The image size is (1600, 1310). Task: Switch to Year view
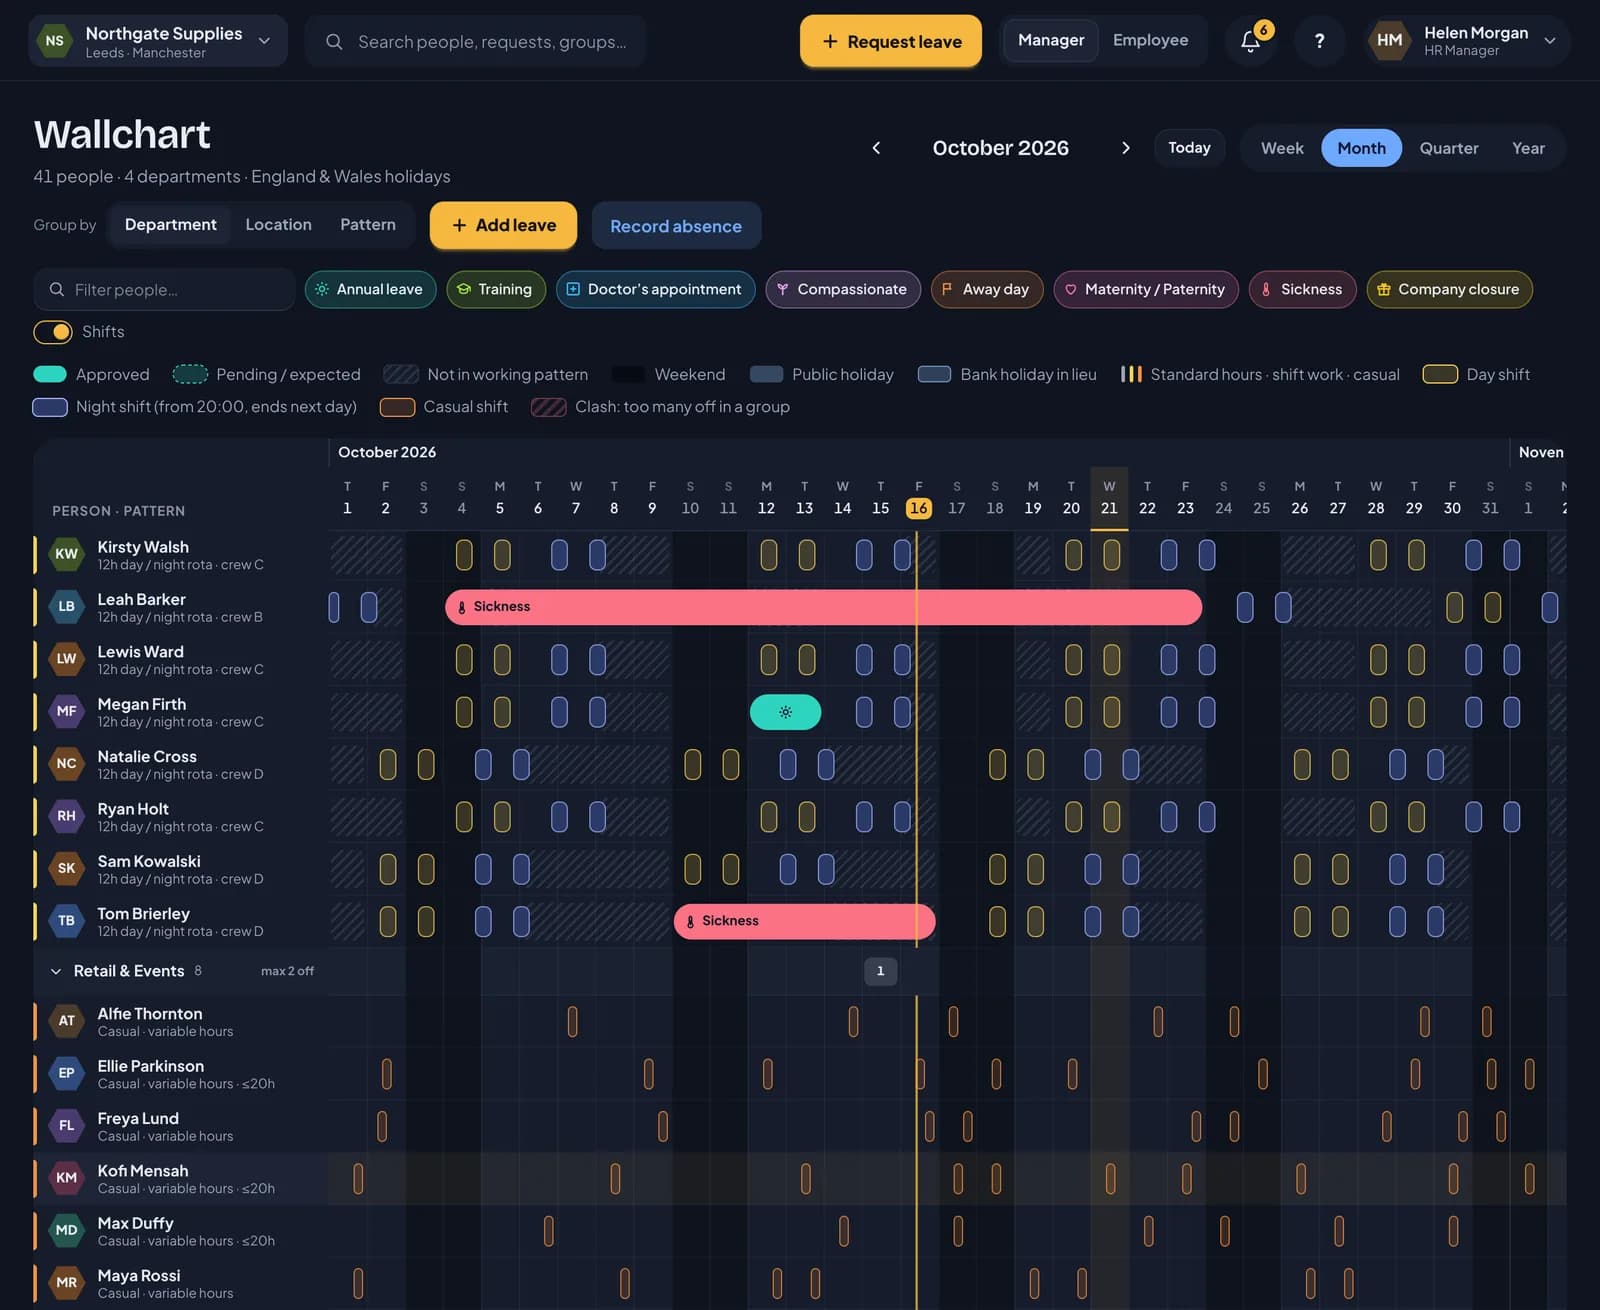(1528, 148)
